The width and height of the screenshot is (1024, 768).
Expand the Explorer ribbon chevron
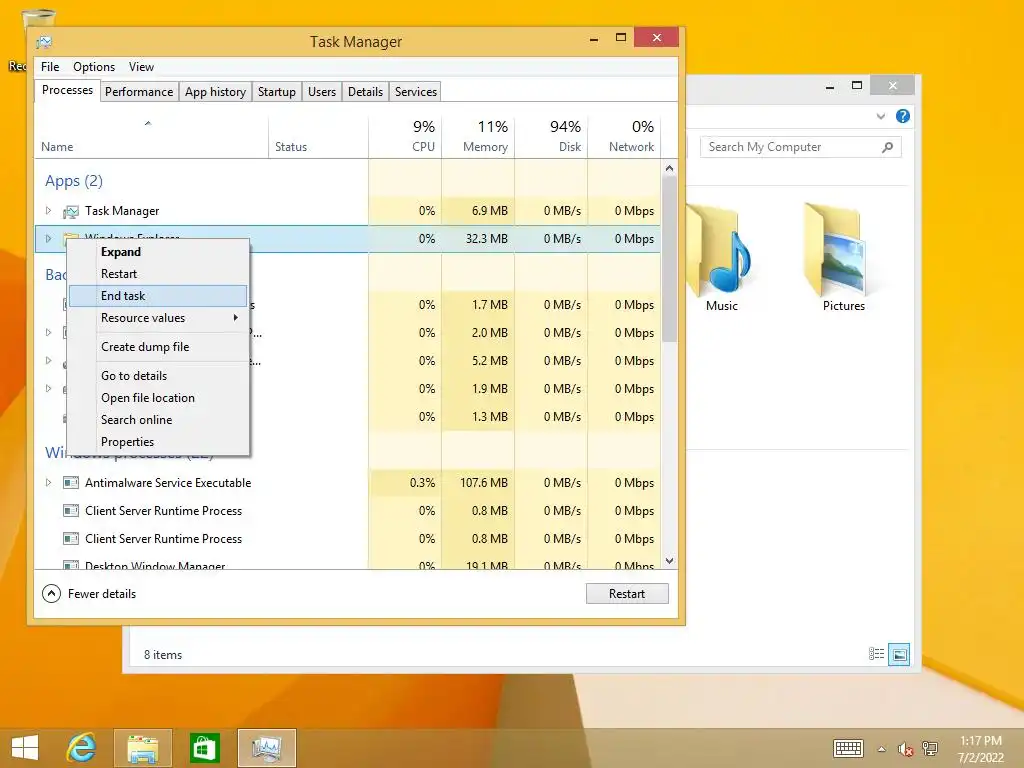(880, 116)
